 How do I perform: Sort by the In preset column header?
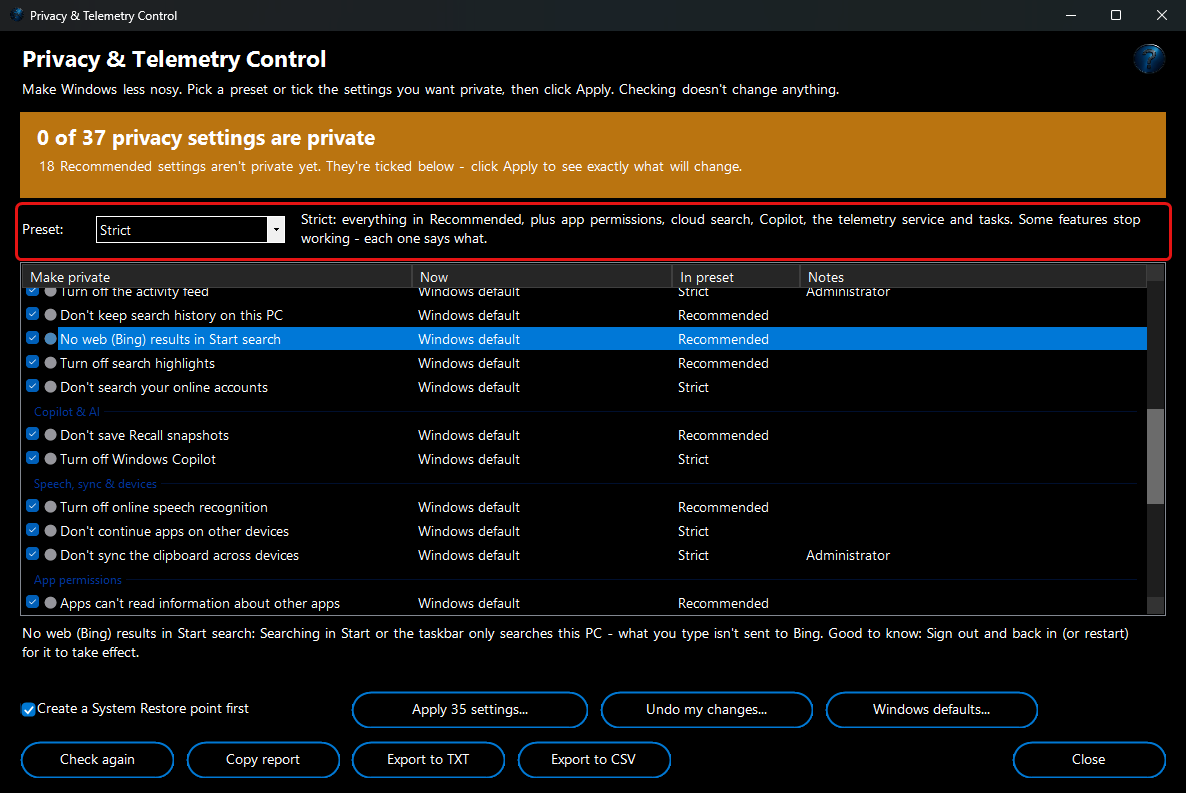[x=736, y=277]
